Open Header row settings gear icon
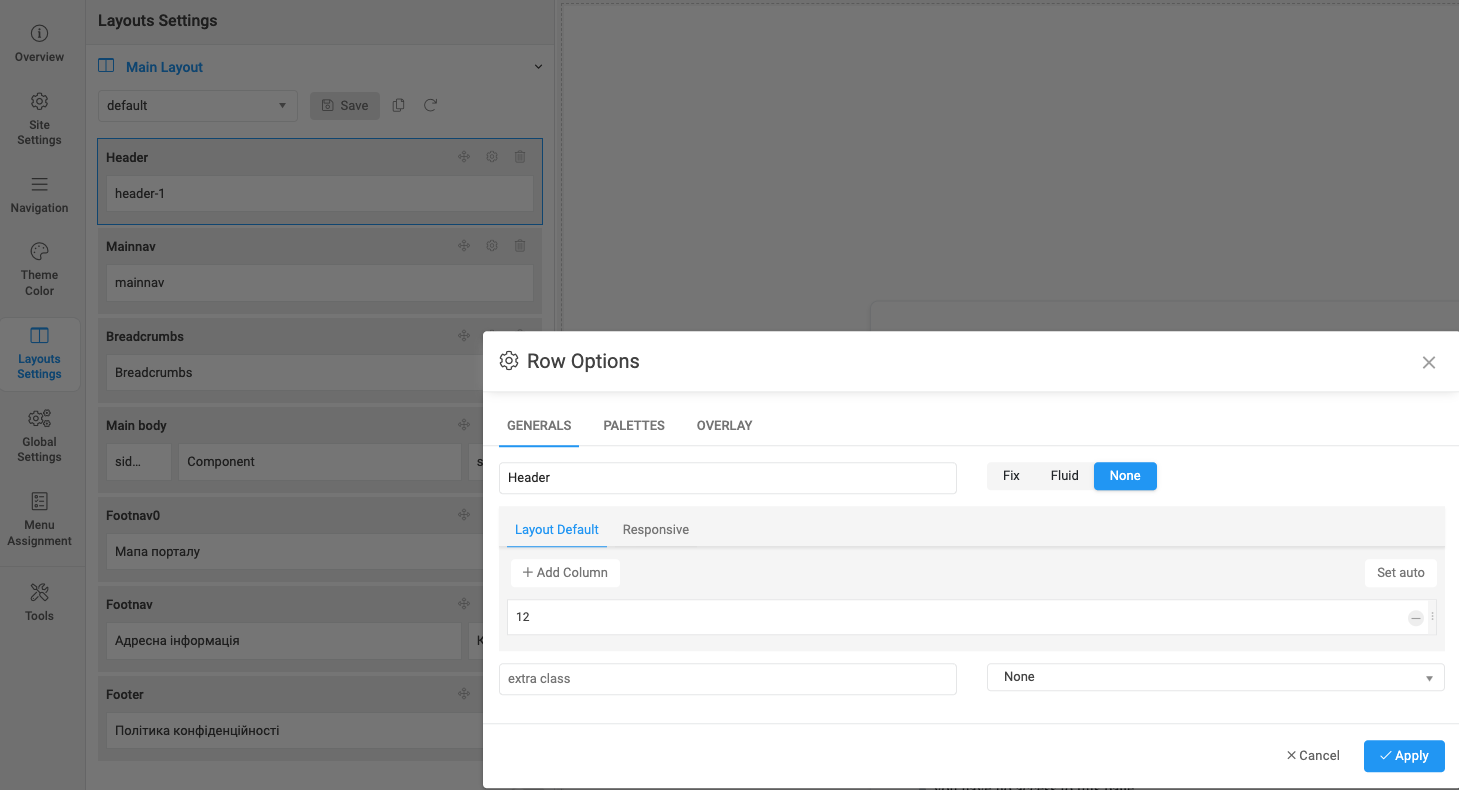 [492, 157]
